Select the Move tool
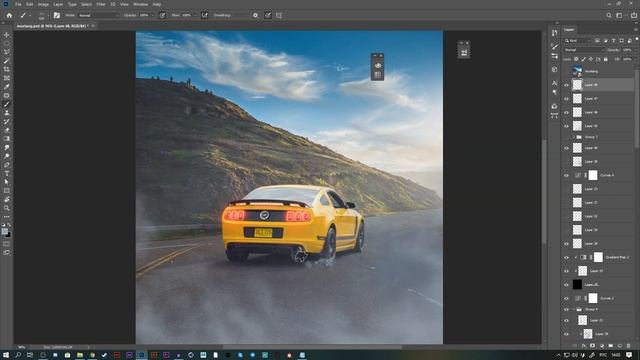 [x=7, y=35]
